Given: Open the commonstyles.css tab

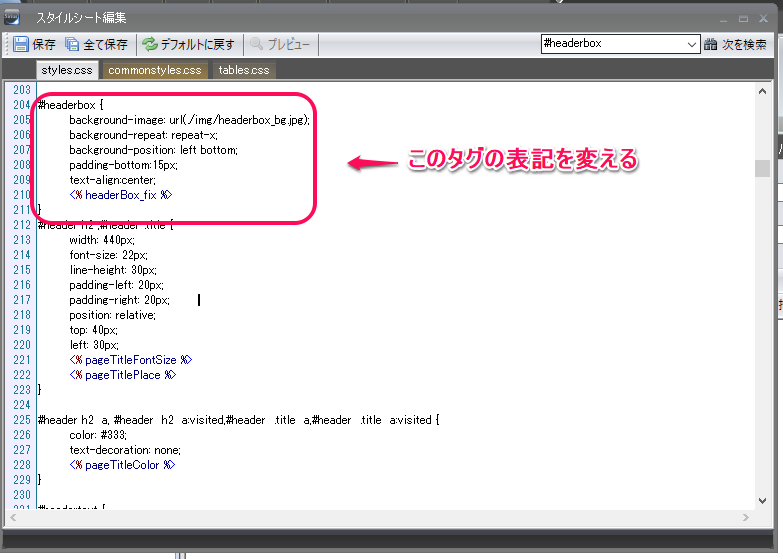Looking at the screenshot, I should pyautogui.click(x=155, y=70).
